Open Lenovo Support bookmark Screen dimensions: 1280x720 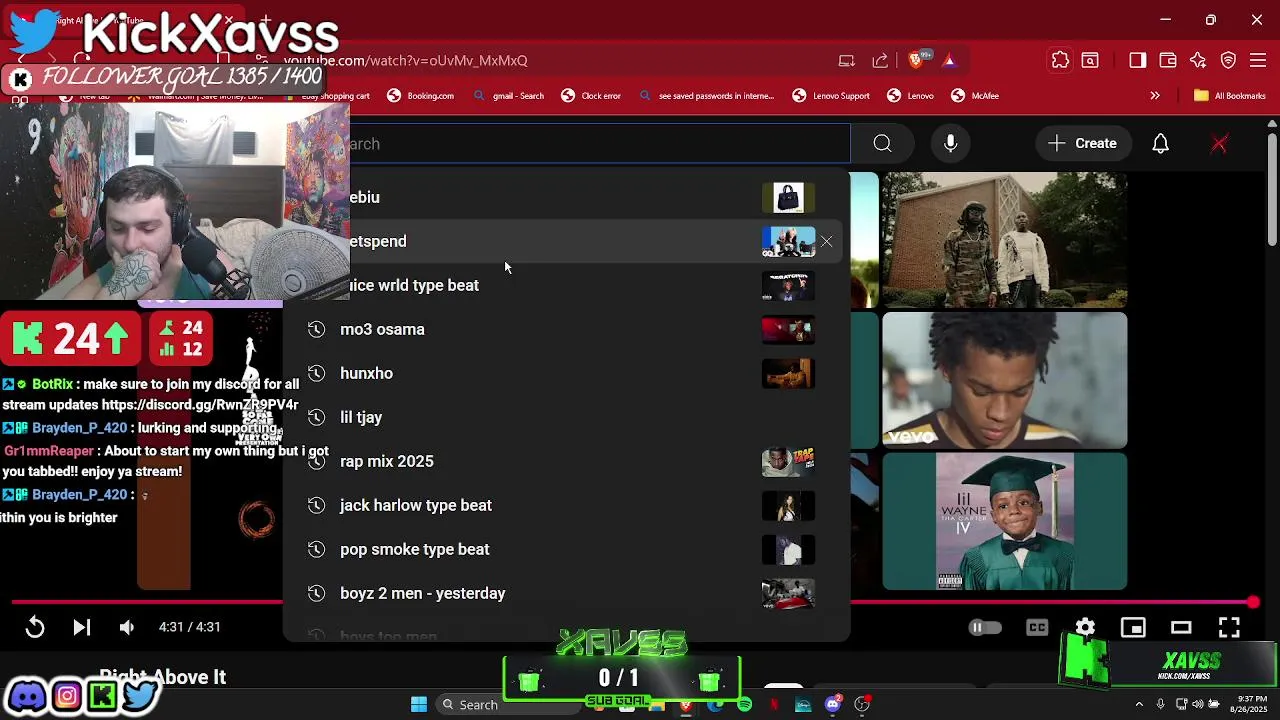[x=831, y=96]
